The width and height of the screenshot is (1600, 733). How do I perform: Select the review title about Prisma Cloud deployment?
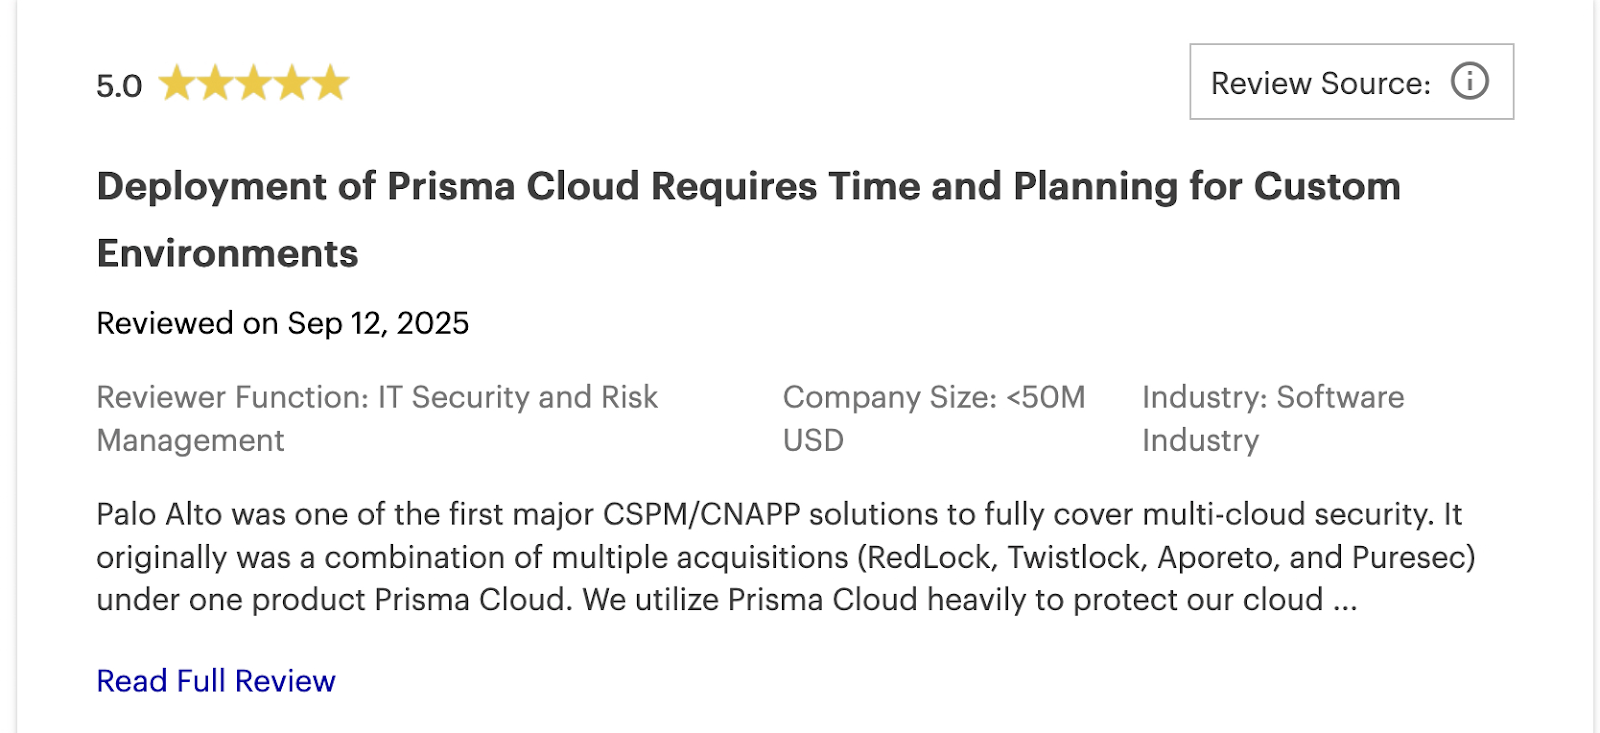pyautogui.click(x=748, y=218)
